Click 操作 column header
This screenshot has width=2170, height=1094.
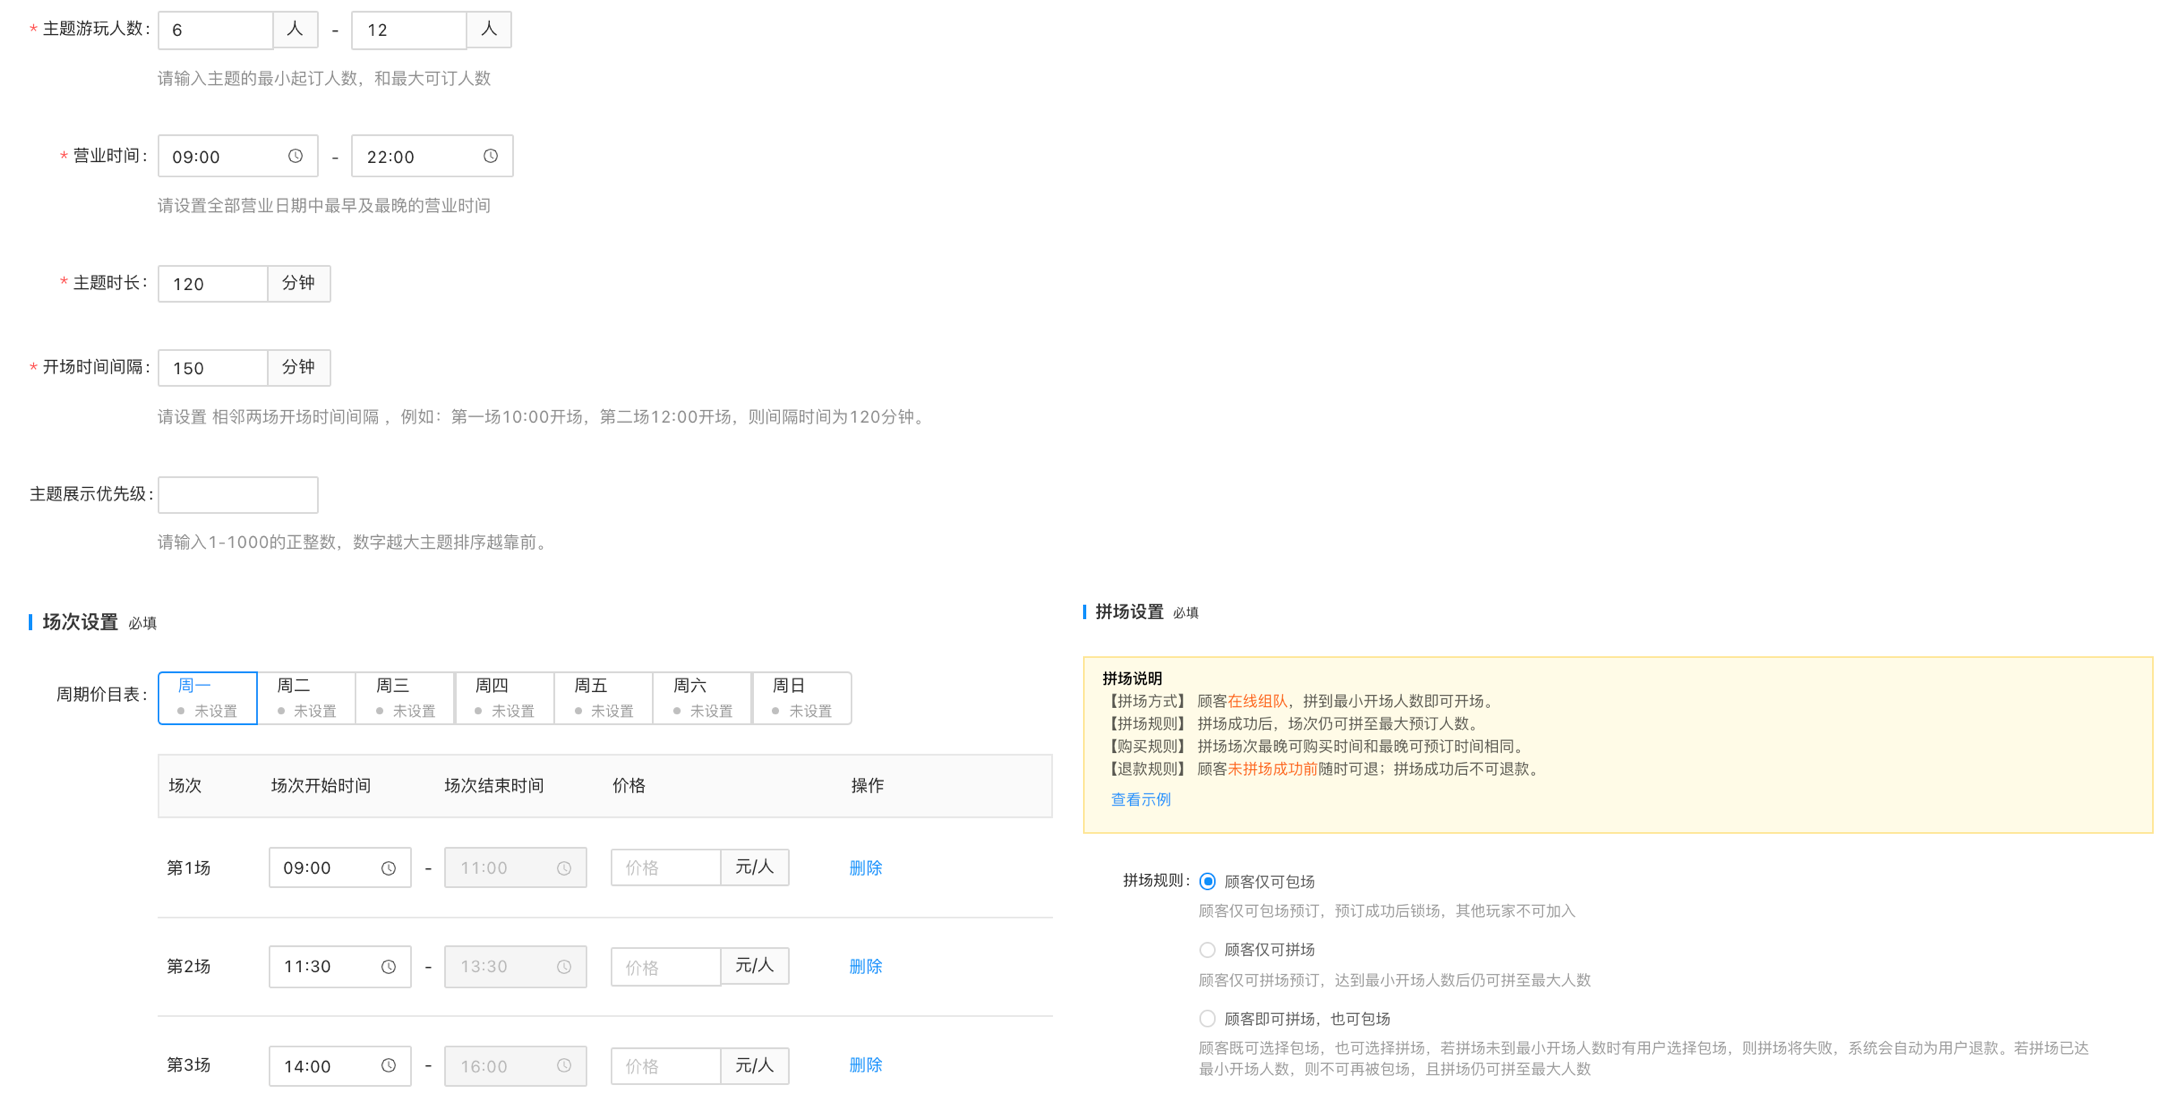[x=867, y=786]
